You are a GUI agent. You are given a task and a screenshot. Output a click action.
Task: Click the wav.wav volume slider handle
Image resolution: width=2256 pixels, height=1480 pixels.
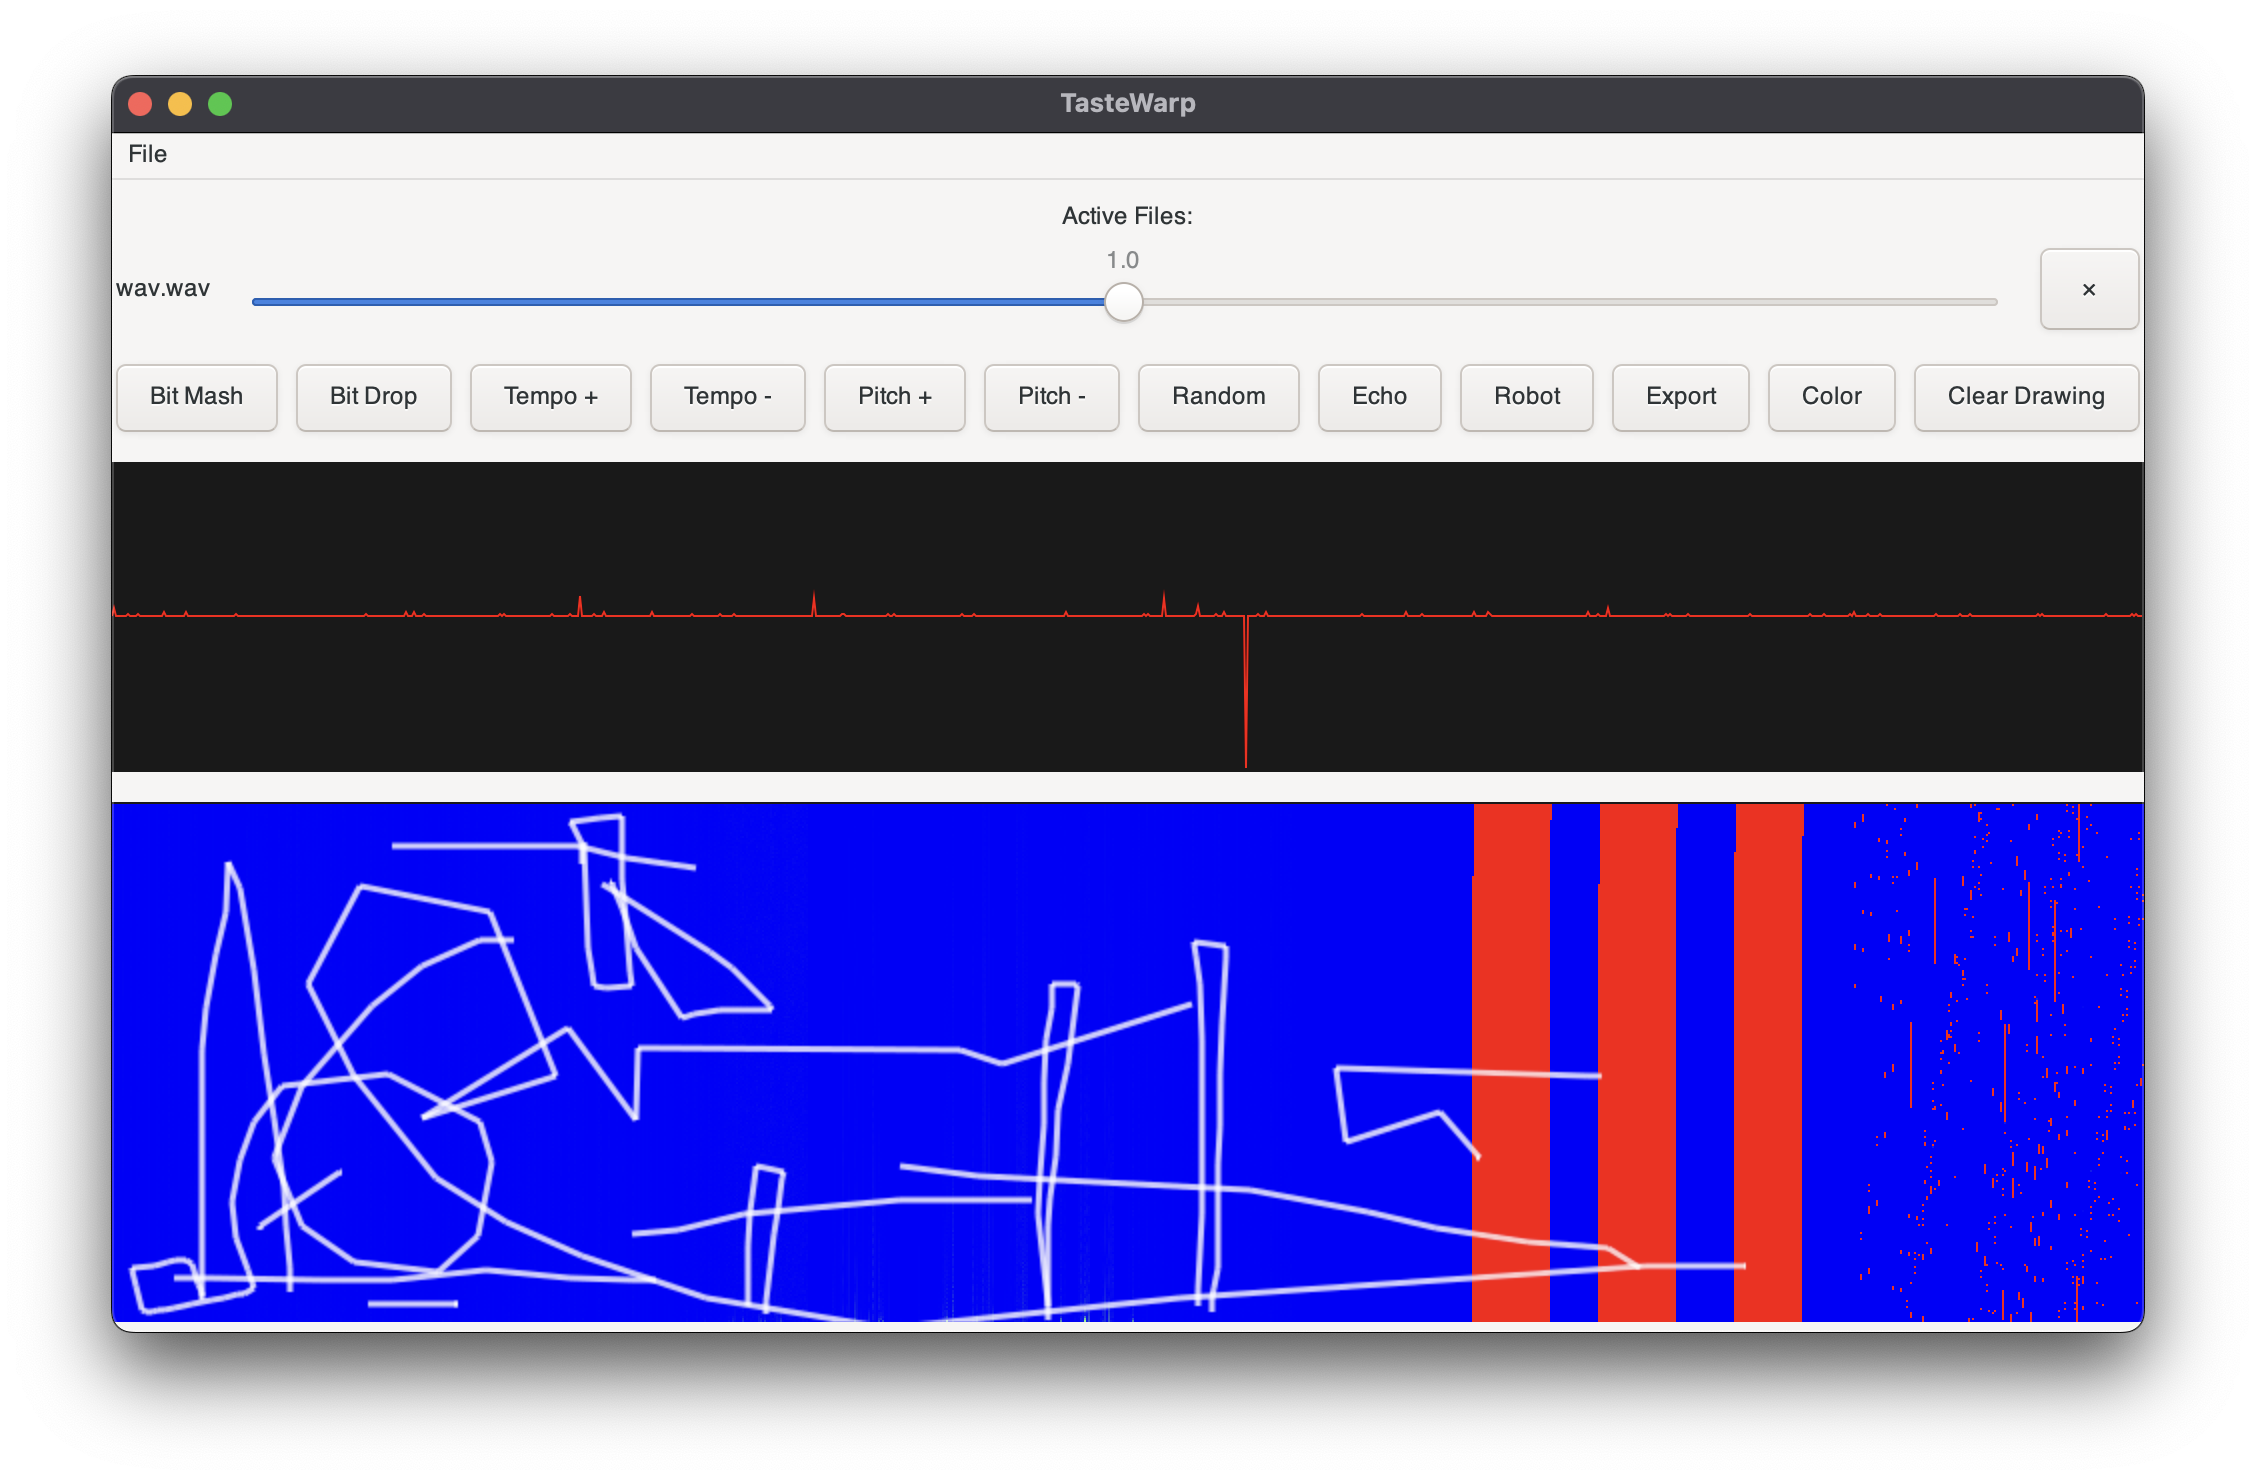[1123, 302]
